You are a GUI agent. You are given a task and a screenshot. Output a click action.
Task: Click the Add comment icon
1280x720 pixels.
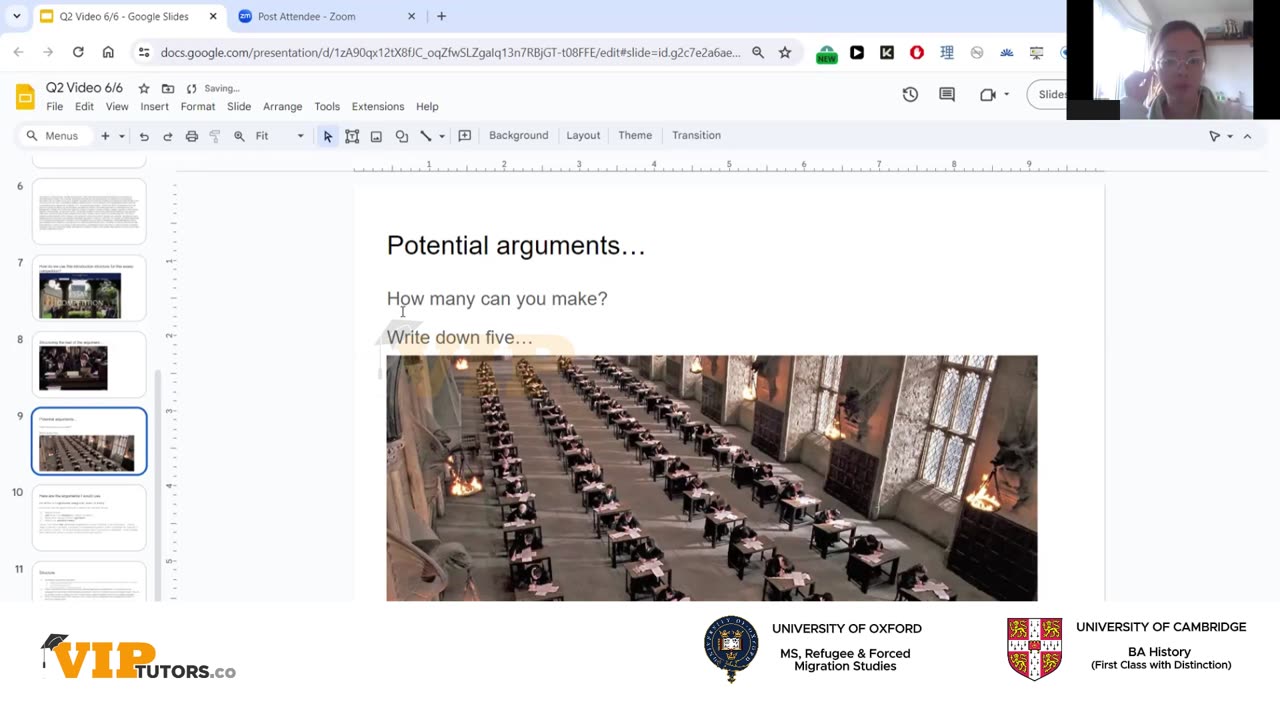click(465, 136)
